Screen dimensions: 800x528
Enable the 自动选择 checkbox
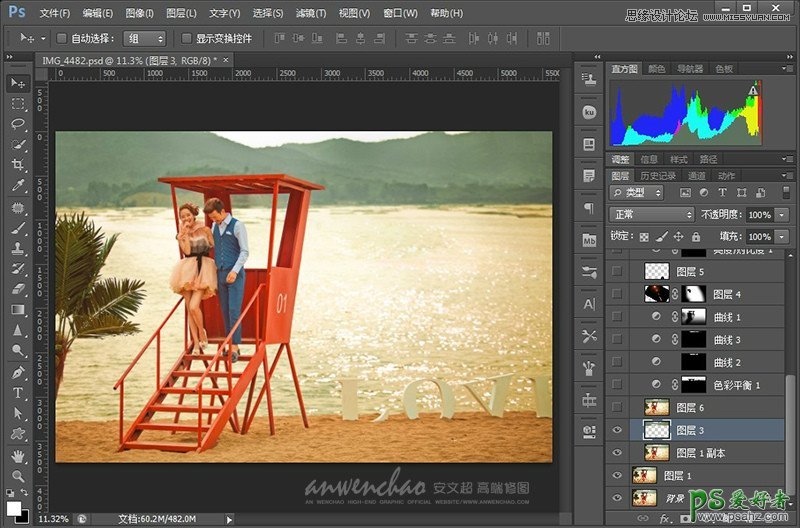[61, 38]
